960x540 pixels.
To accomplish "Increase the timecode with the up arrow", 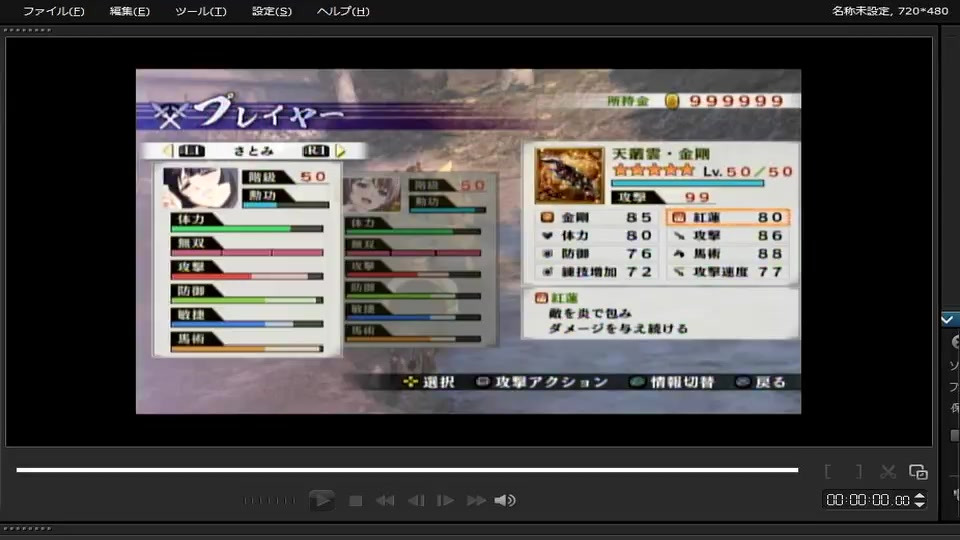I will coord(920,496).
